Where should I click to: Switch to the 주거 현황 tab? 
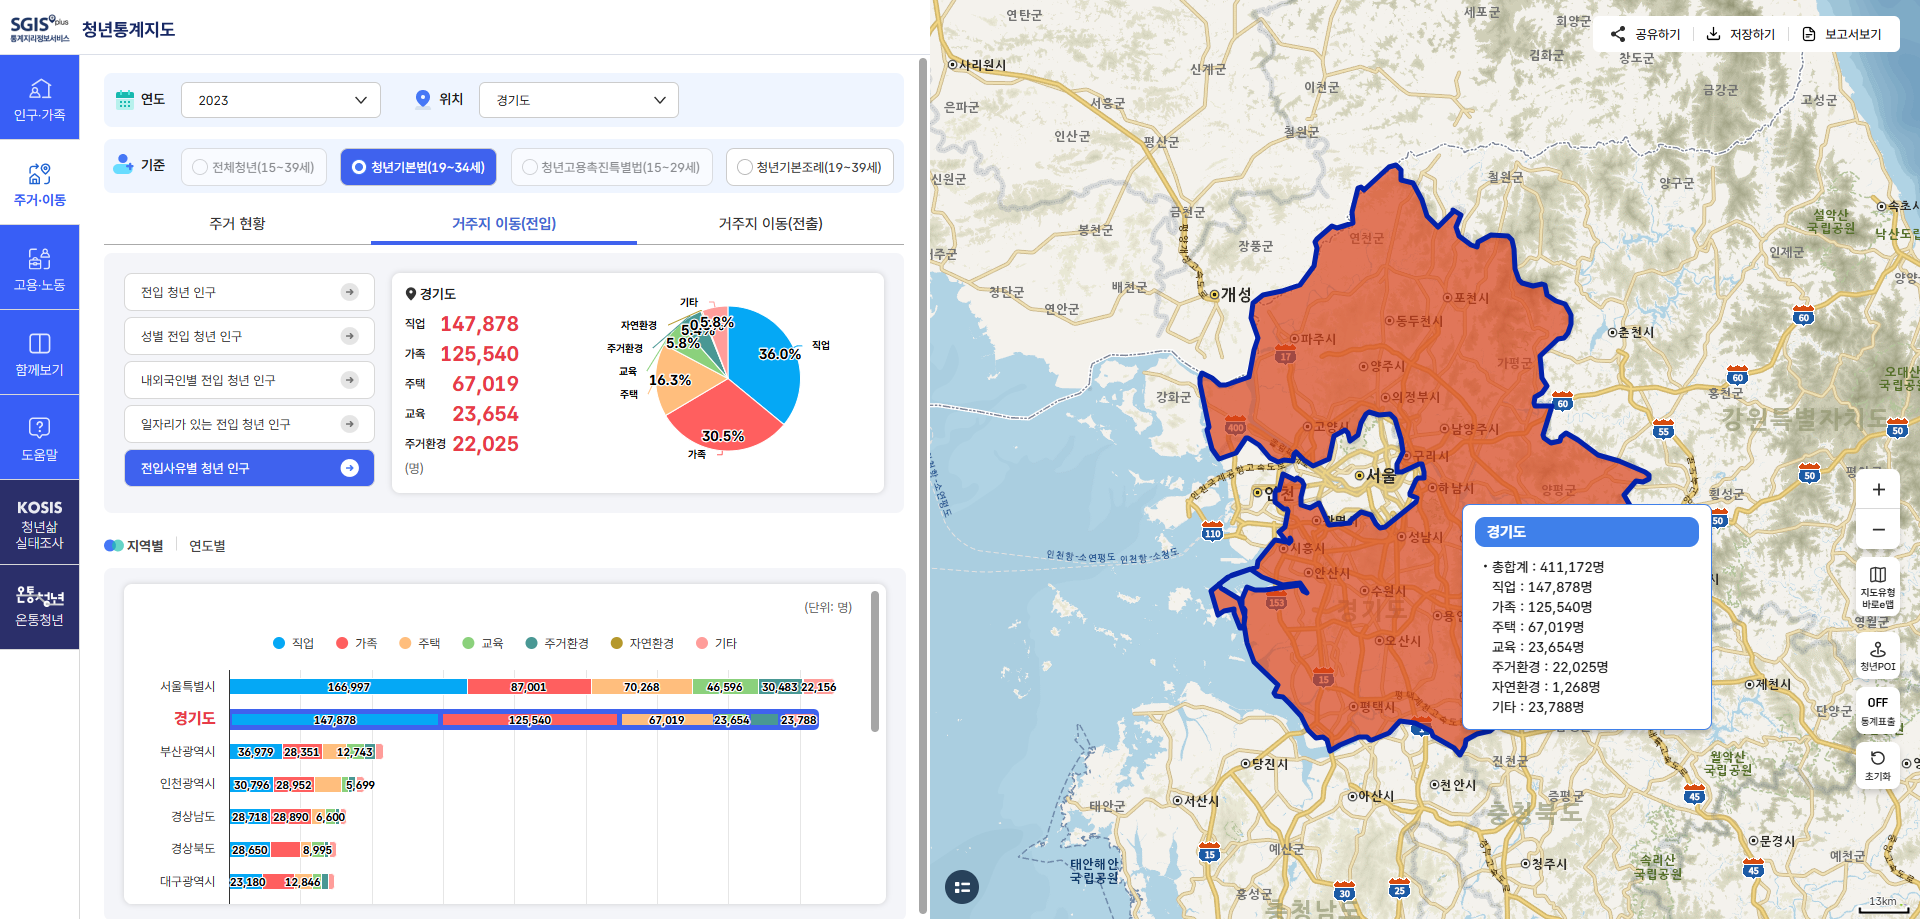coord(237,223)
